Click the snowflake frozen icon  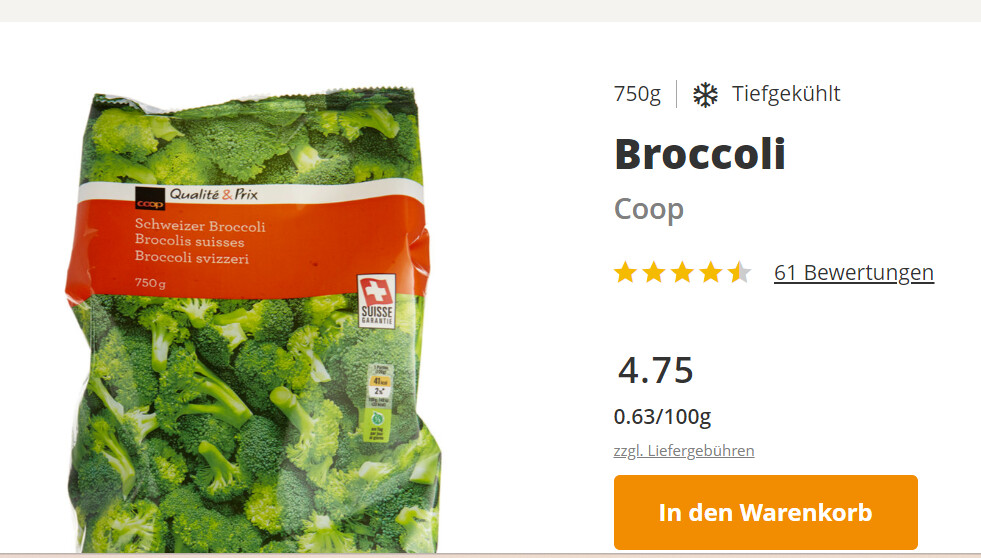pyautogui.click(x=705, y=94)
